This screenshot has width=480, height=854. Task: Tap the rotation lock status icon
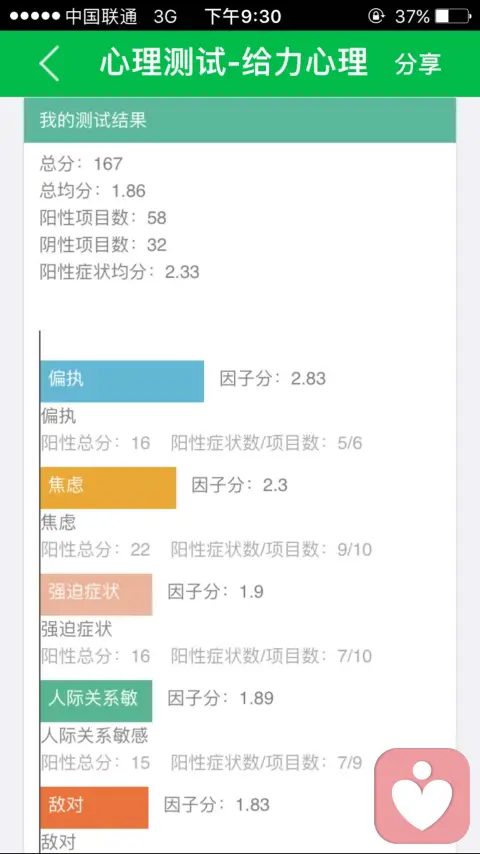(375, 16)
